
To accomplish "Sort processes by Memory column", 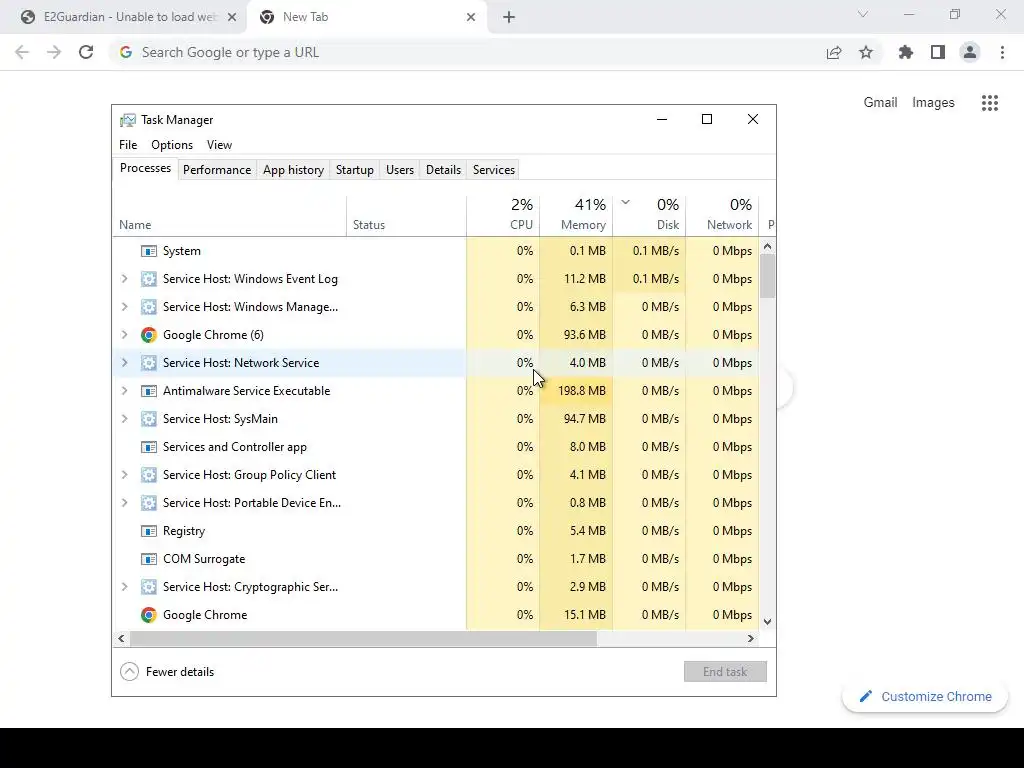I will 576,216.
